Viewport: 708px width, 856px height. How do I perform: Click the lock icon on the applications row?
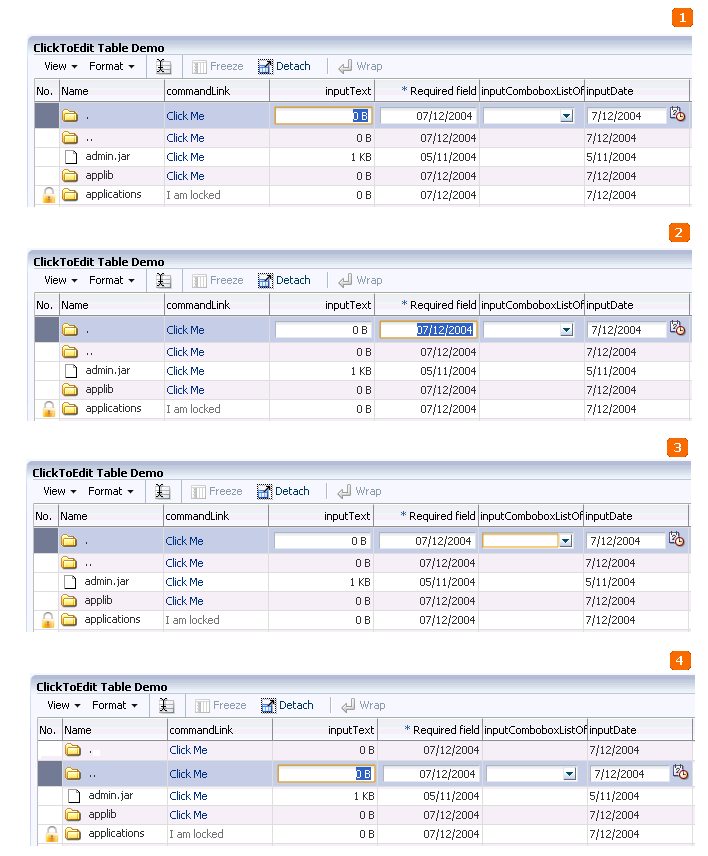[48, 195]
